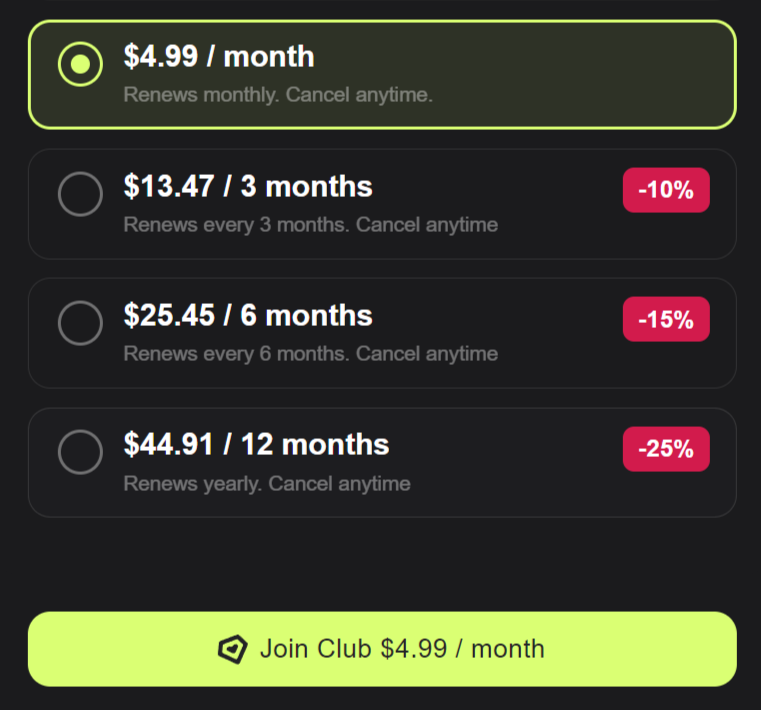The height and width of the screenshot is (710, 761).
Task: Select the 3 months plan card
Action: pyautogui.click(x=382, y=204)
